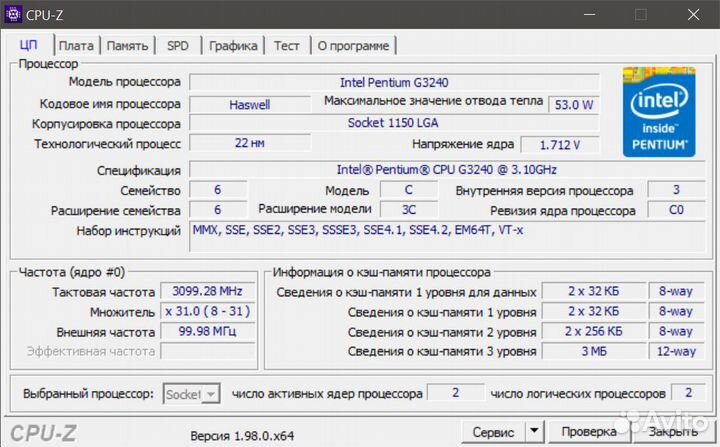The image size is (720, 447).
Task: Open the Плата tab
Action: point(76,46)
